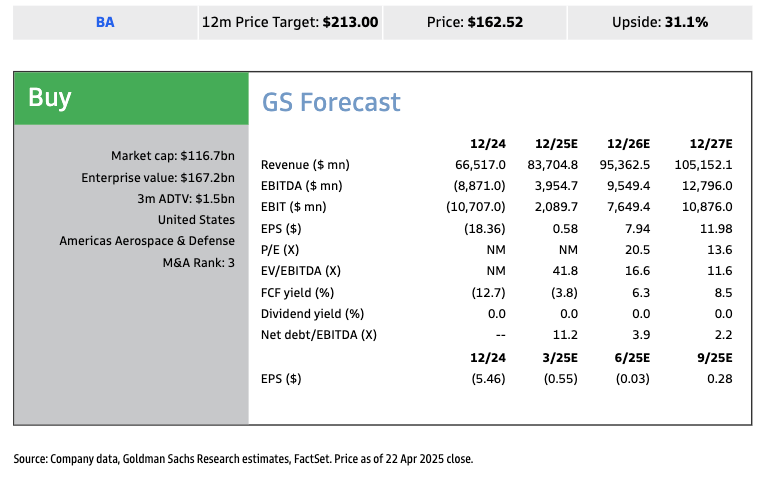776x489 pixels.
Task: Click the 12m Price Target $213.00 cell
Action: 290,22
